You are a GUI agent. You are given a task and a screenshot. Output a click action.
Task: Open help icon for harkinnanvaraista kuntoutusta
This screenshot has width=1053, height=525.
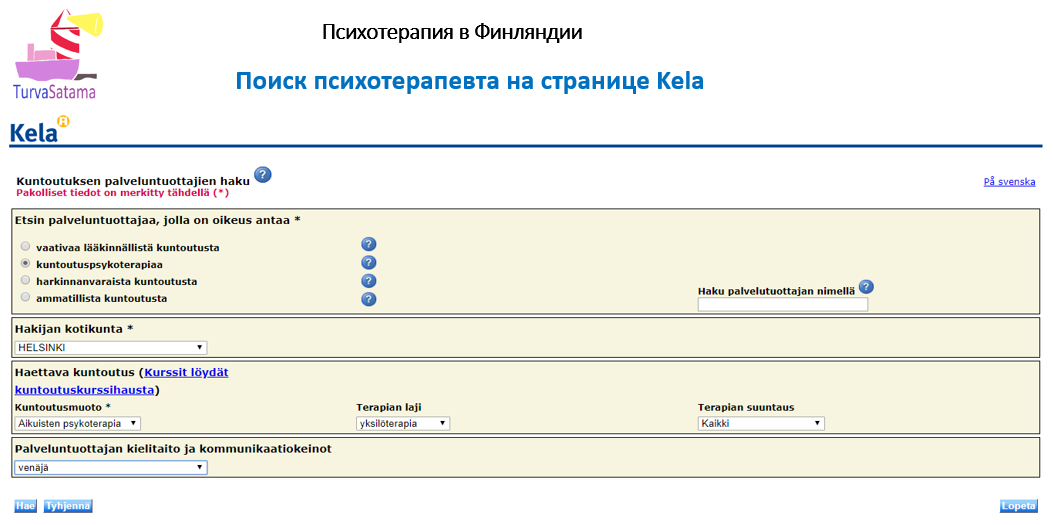369,281
